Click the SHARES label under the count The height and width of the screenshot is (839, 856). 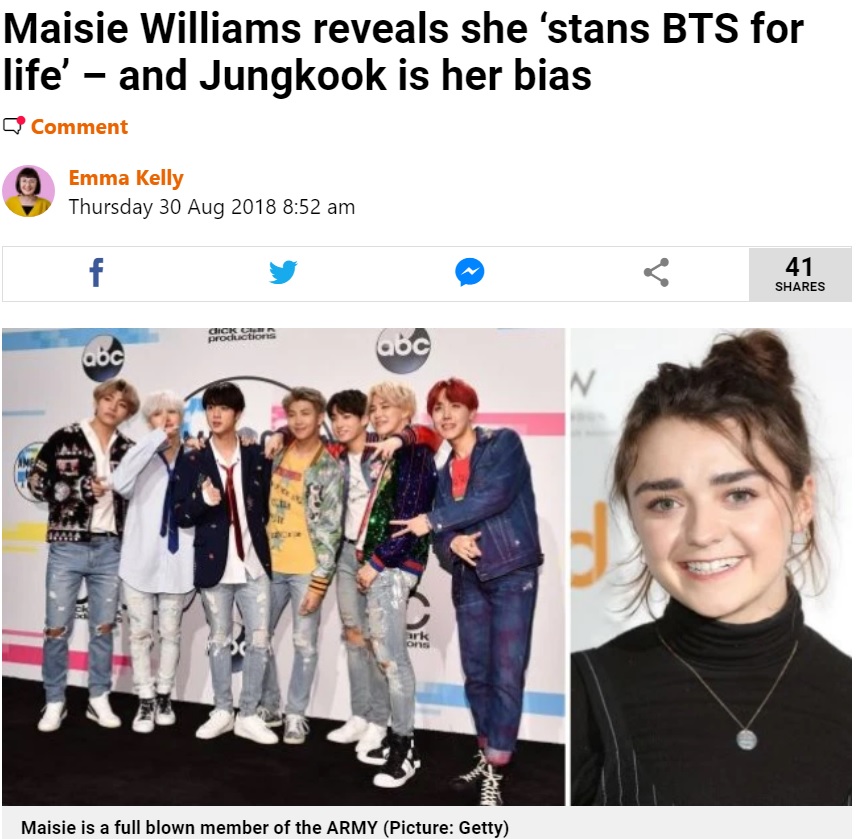800,287
